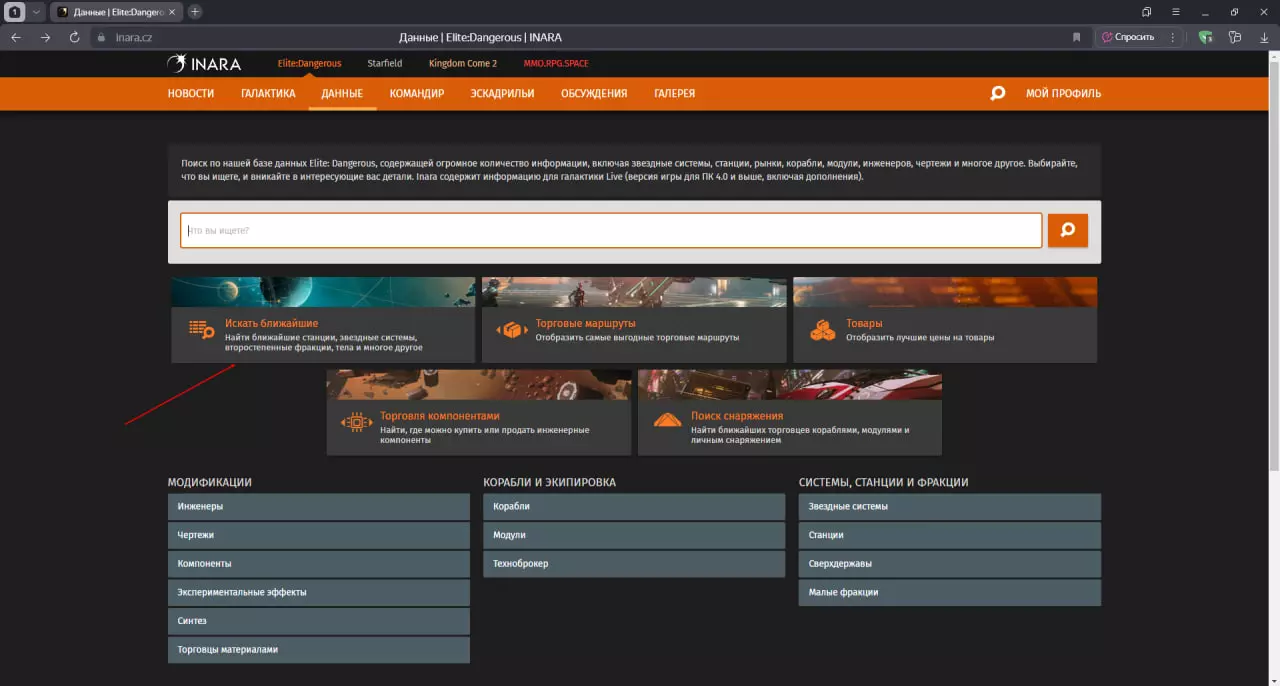Open the 'ГАЛЕРЕЯ' menu
Image resolution: width=1280 pixels, height=686 pixels.
point(675,93)
